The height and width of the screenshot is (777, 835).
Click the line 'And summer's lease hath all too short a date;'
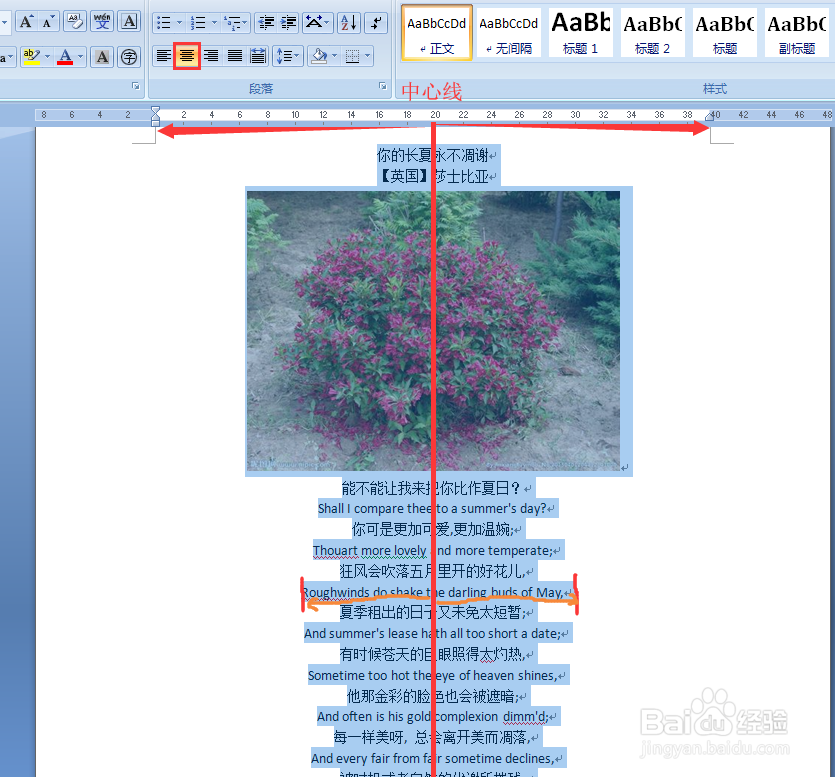pyautogui.click(x=432, y=634)
